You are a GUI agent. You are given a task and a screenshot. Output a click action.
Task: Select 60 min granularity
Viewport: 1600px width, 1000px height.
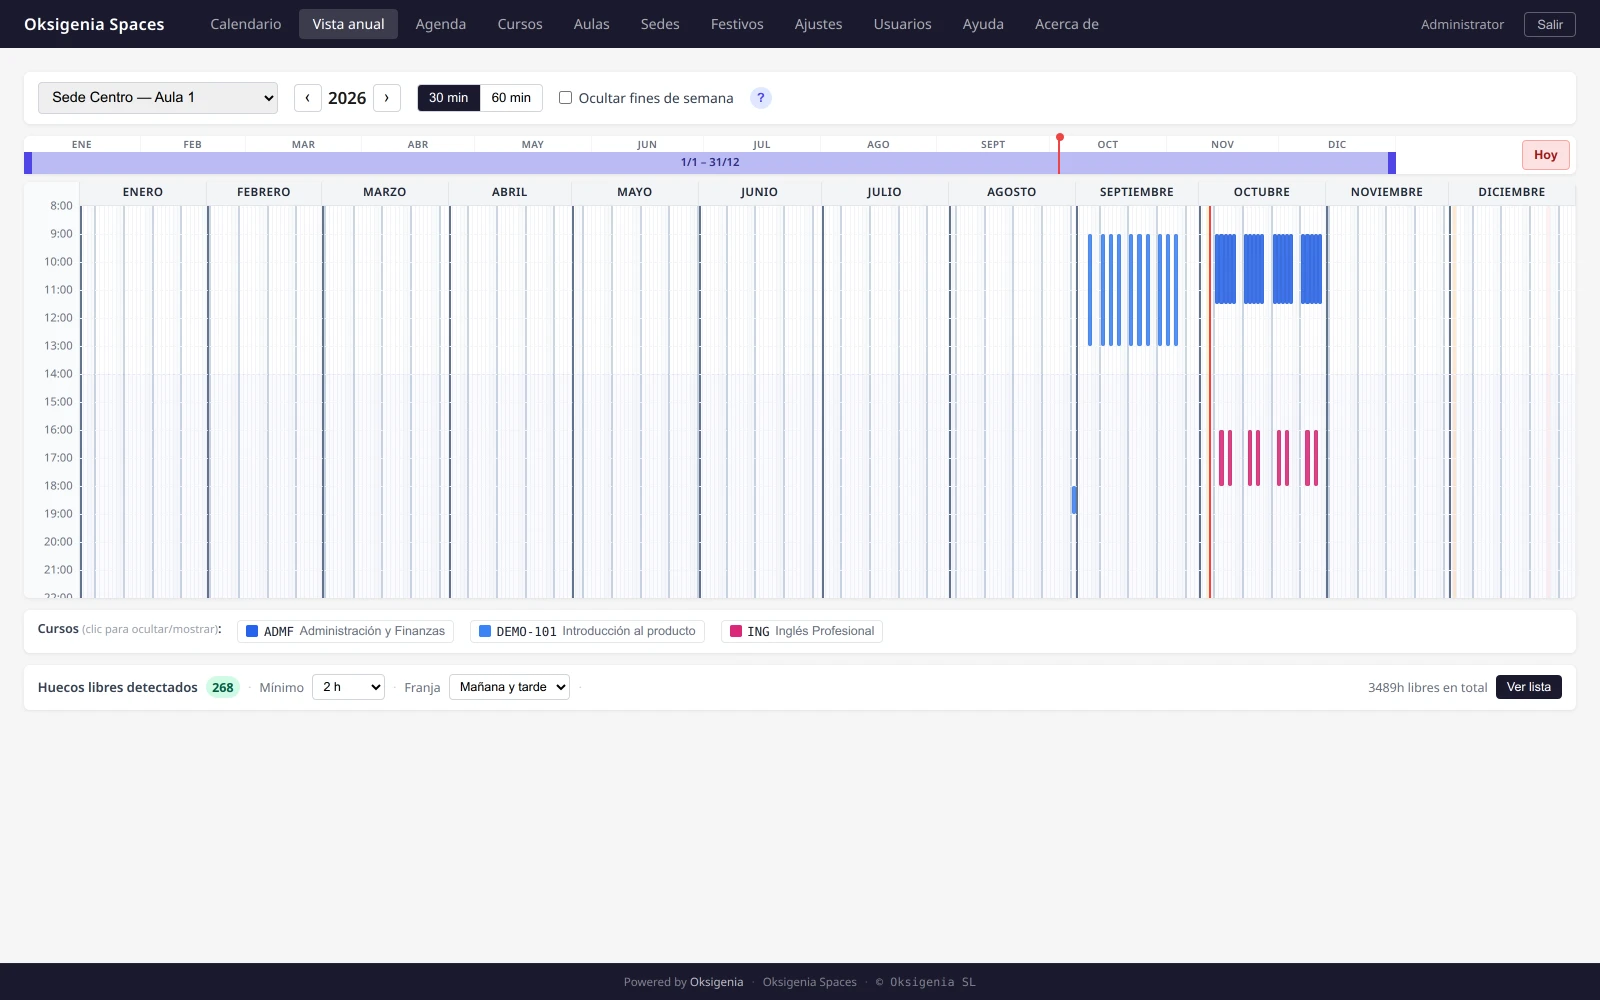pyautogui.click(x=511, y=98)
